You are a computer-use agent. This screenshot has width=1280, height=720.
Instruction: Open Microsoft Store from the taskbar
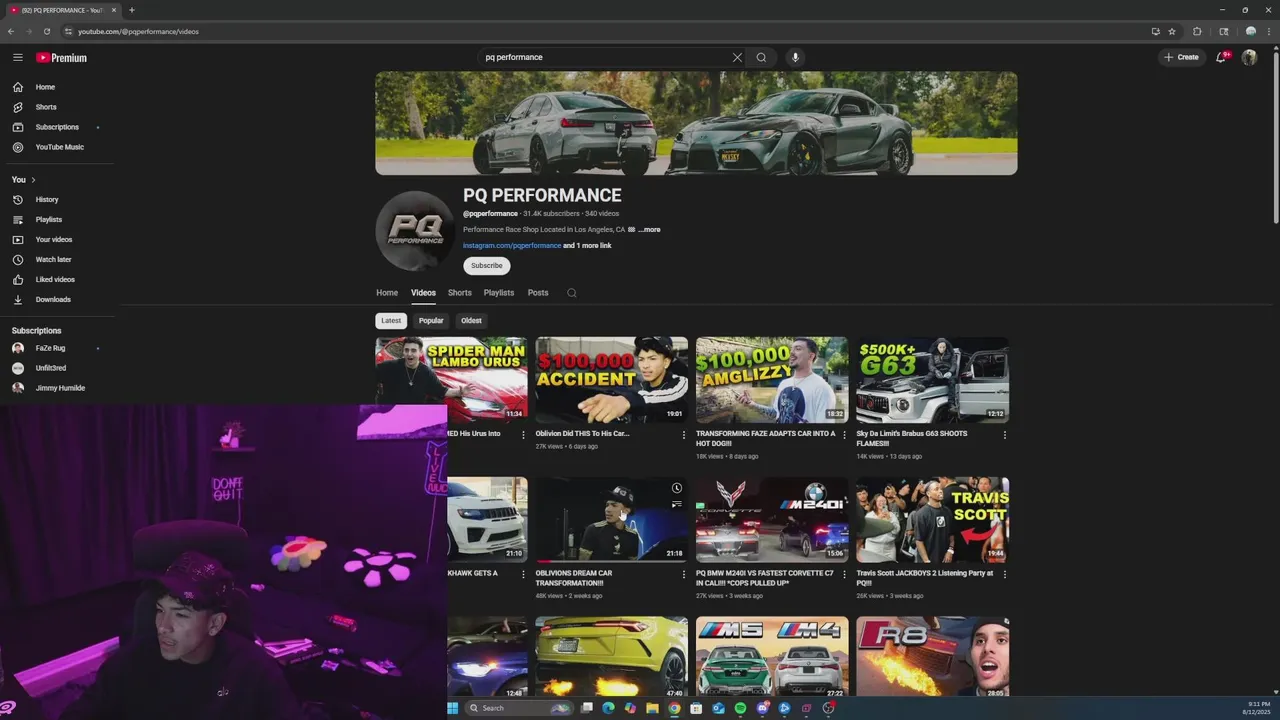tap(696, 708)
